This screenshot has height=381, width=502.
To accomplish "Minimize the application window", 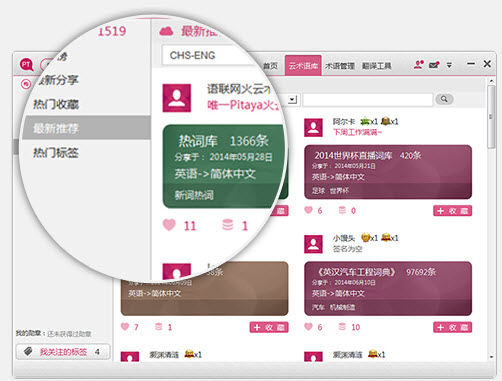I will tap(471, 64).
